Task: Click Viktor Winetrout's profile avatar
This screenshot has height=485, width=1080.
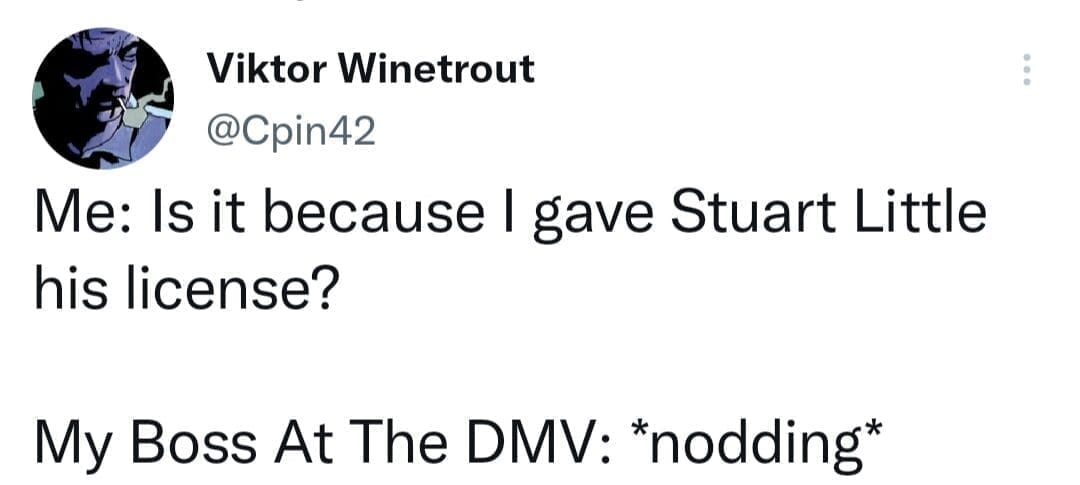Action: click(102, 98)
